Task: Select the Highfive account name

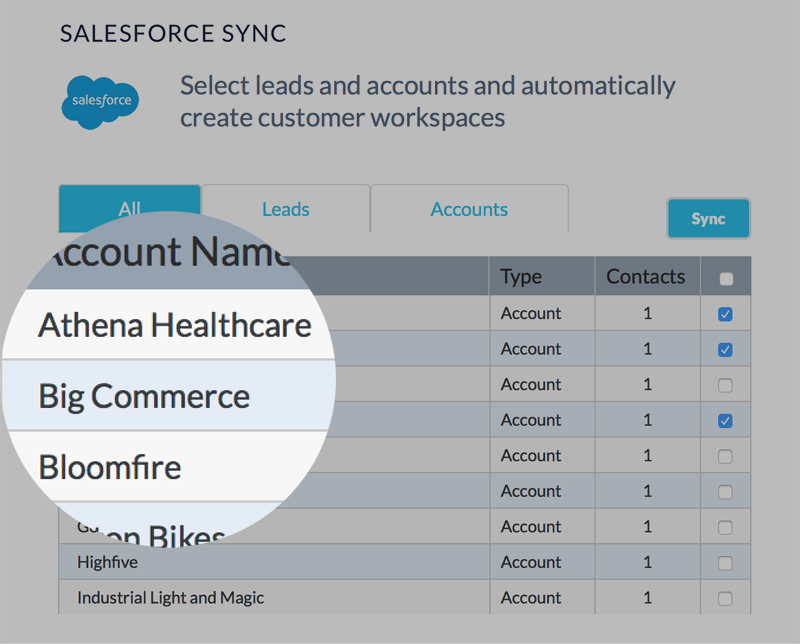Action: tap(107, 563)
